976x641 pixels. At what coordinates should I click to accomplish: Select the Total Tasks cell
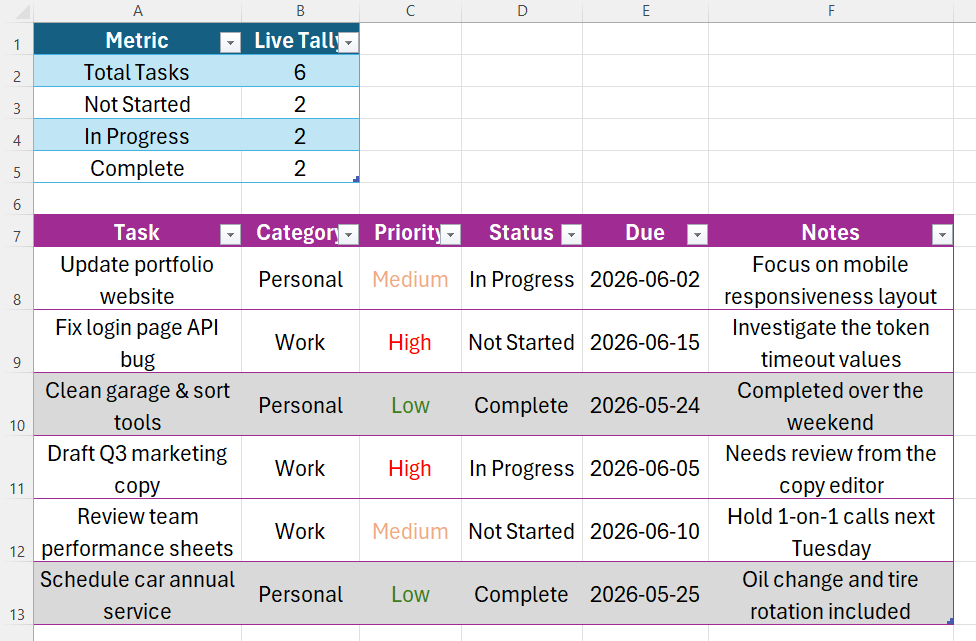click(138, 71)
